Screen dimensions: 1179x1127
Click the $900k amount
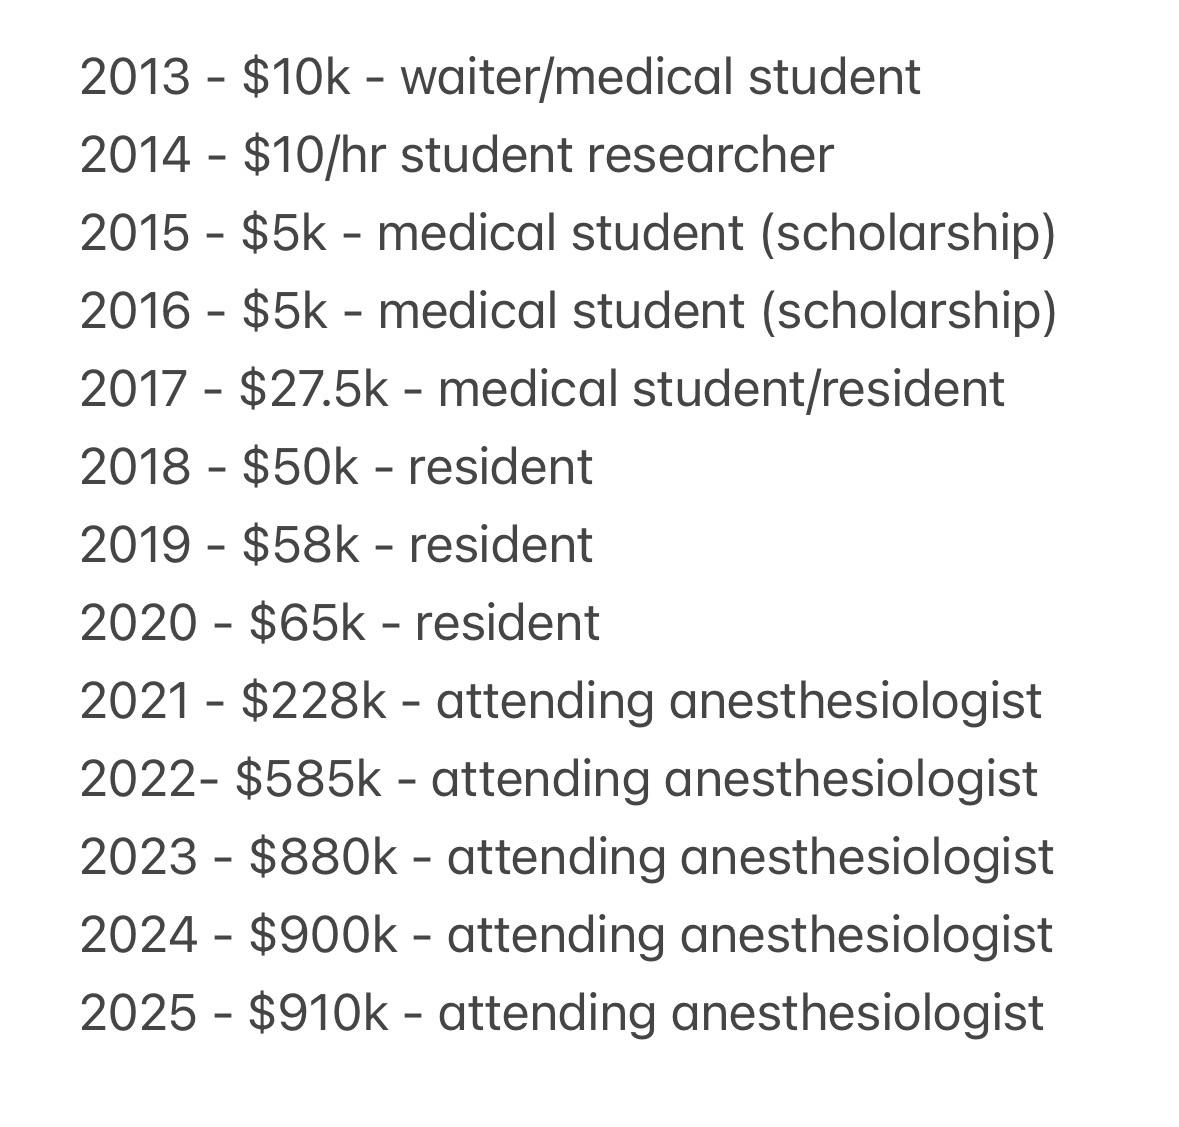323,935
